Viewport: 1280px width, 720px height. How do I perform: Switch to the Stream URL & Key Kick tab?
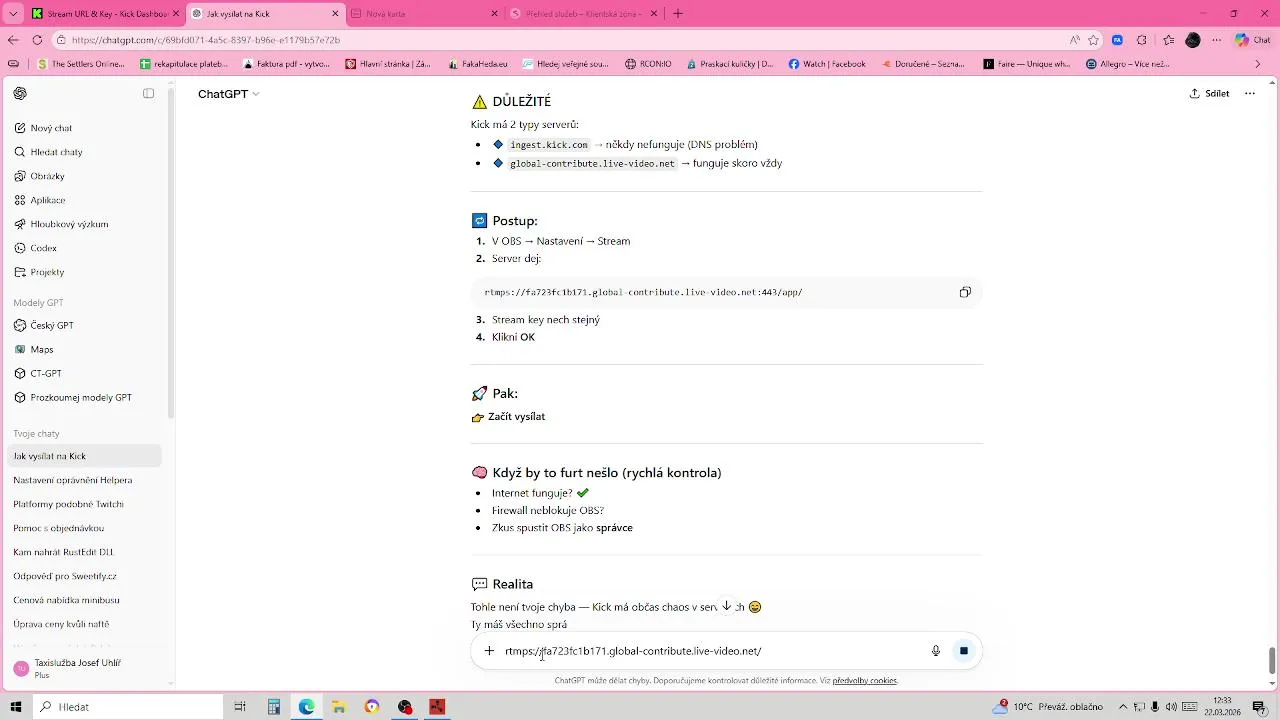[105, 14]
